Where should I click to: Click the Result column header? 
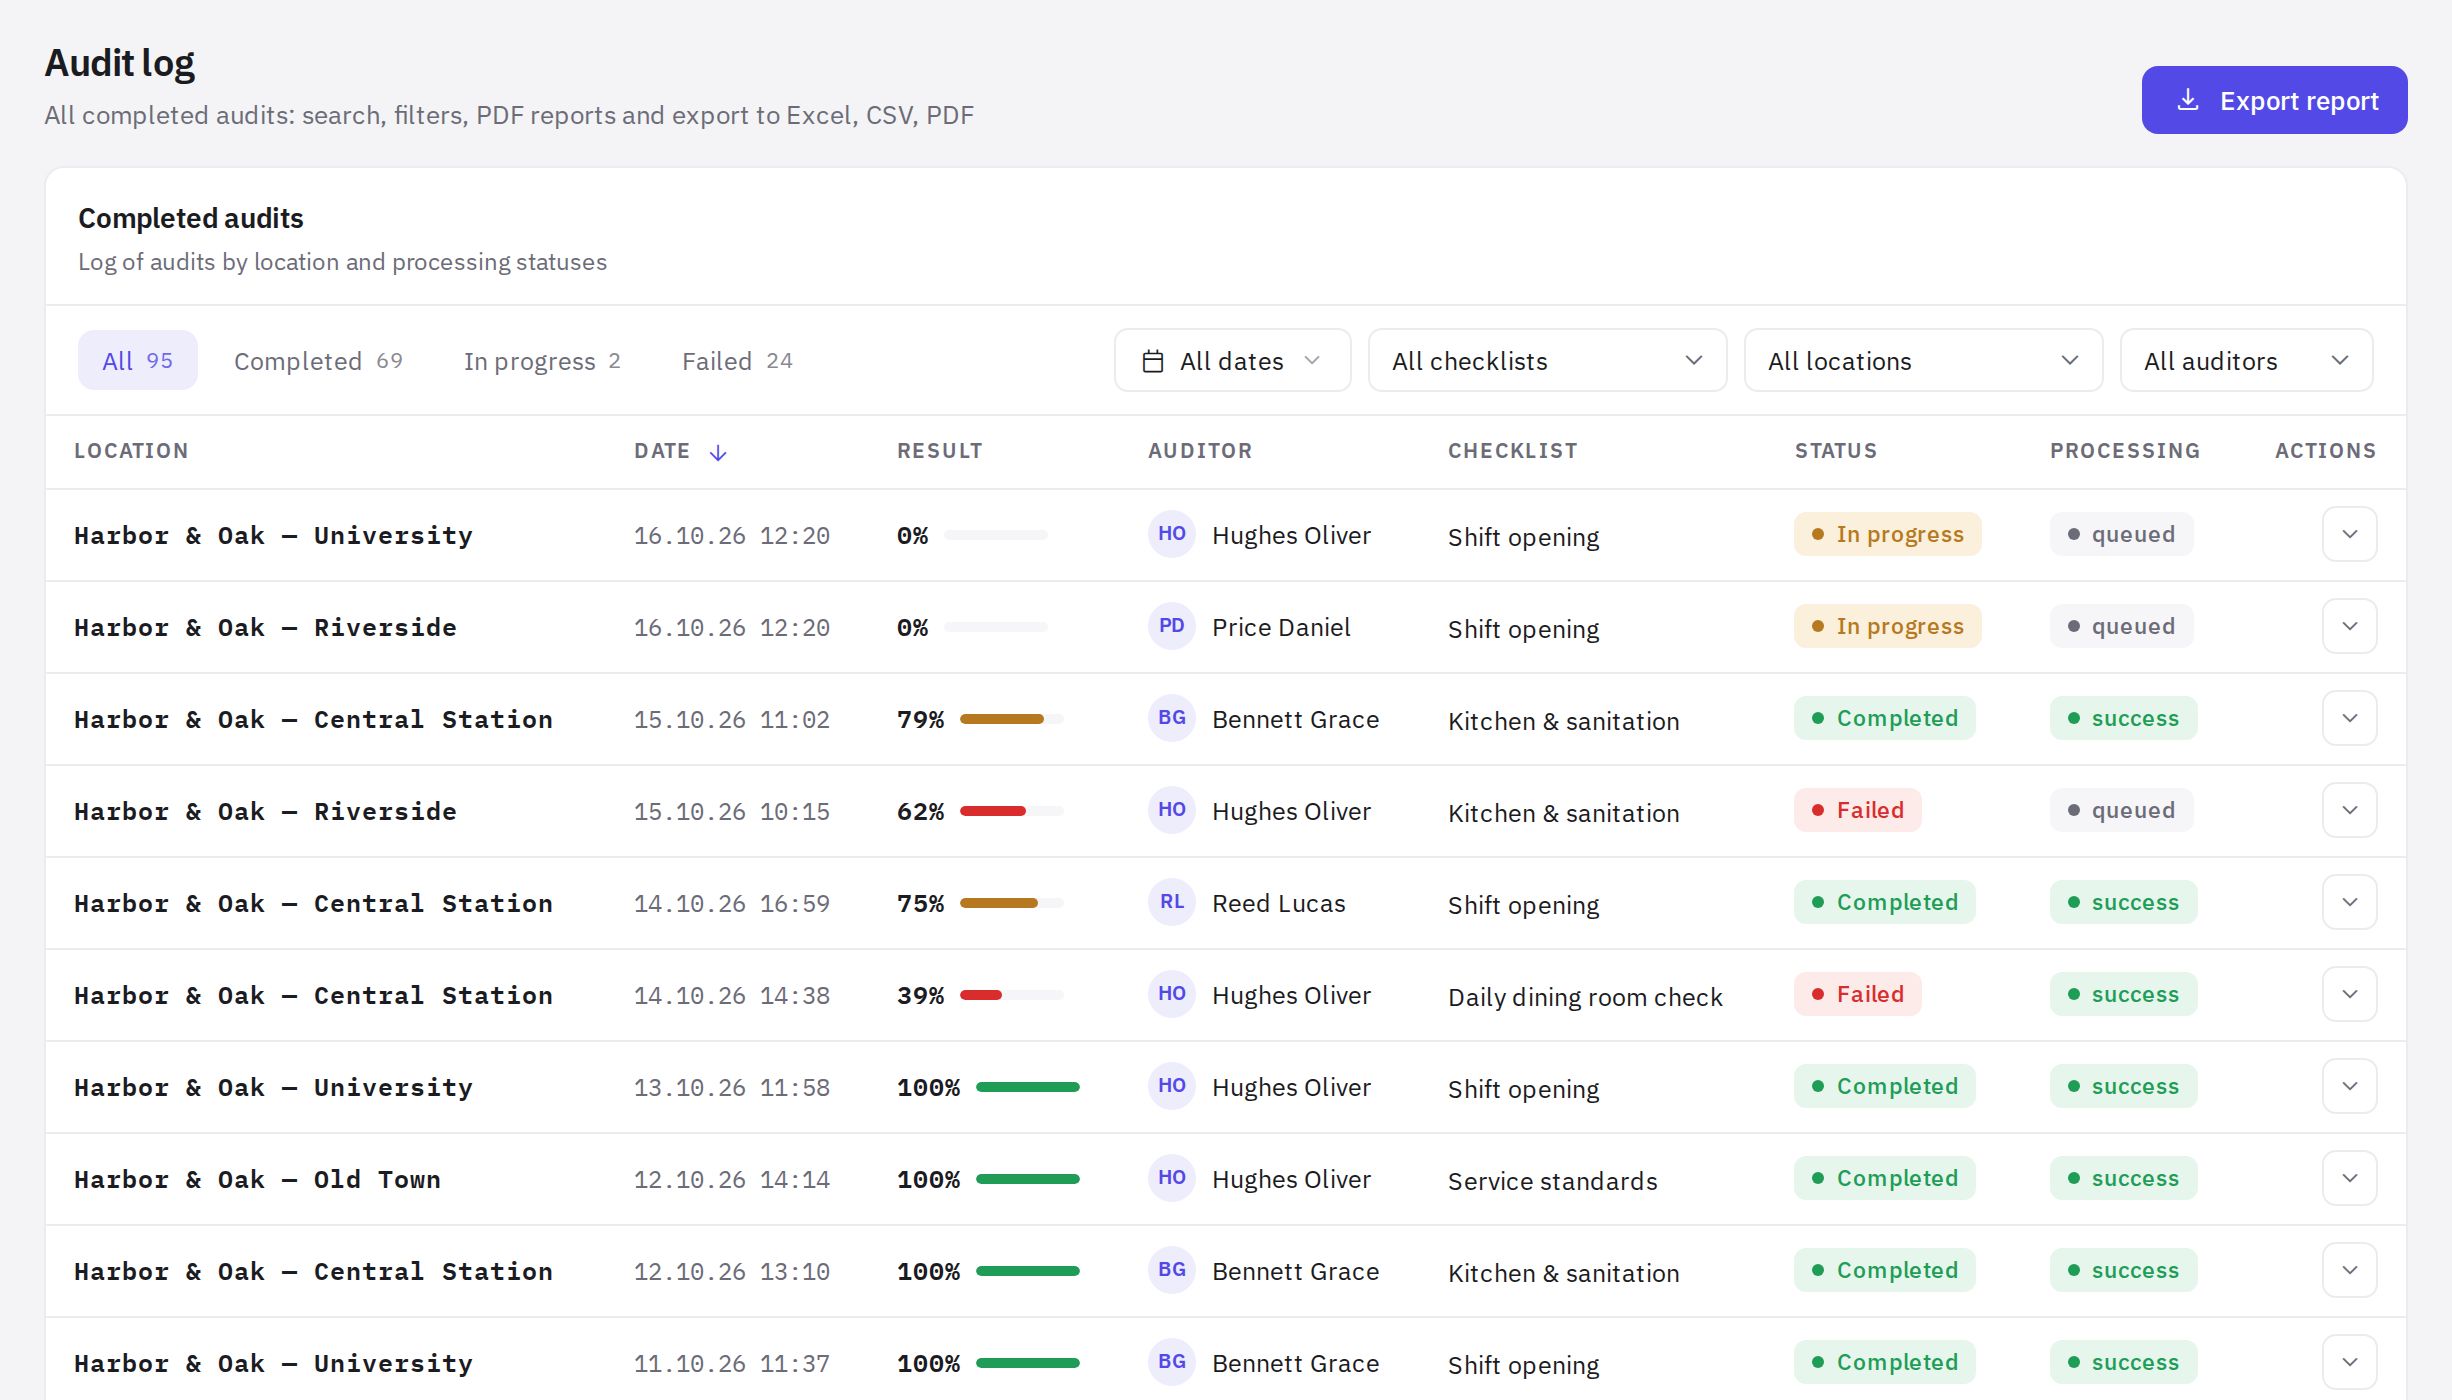point(939,451)
